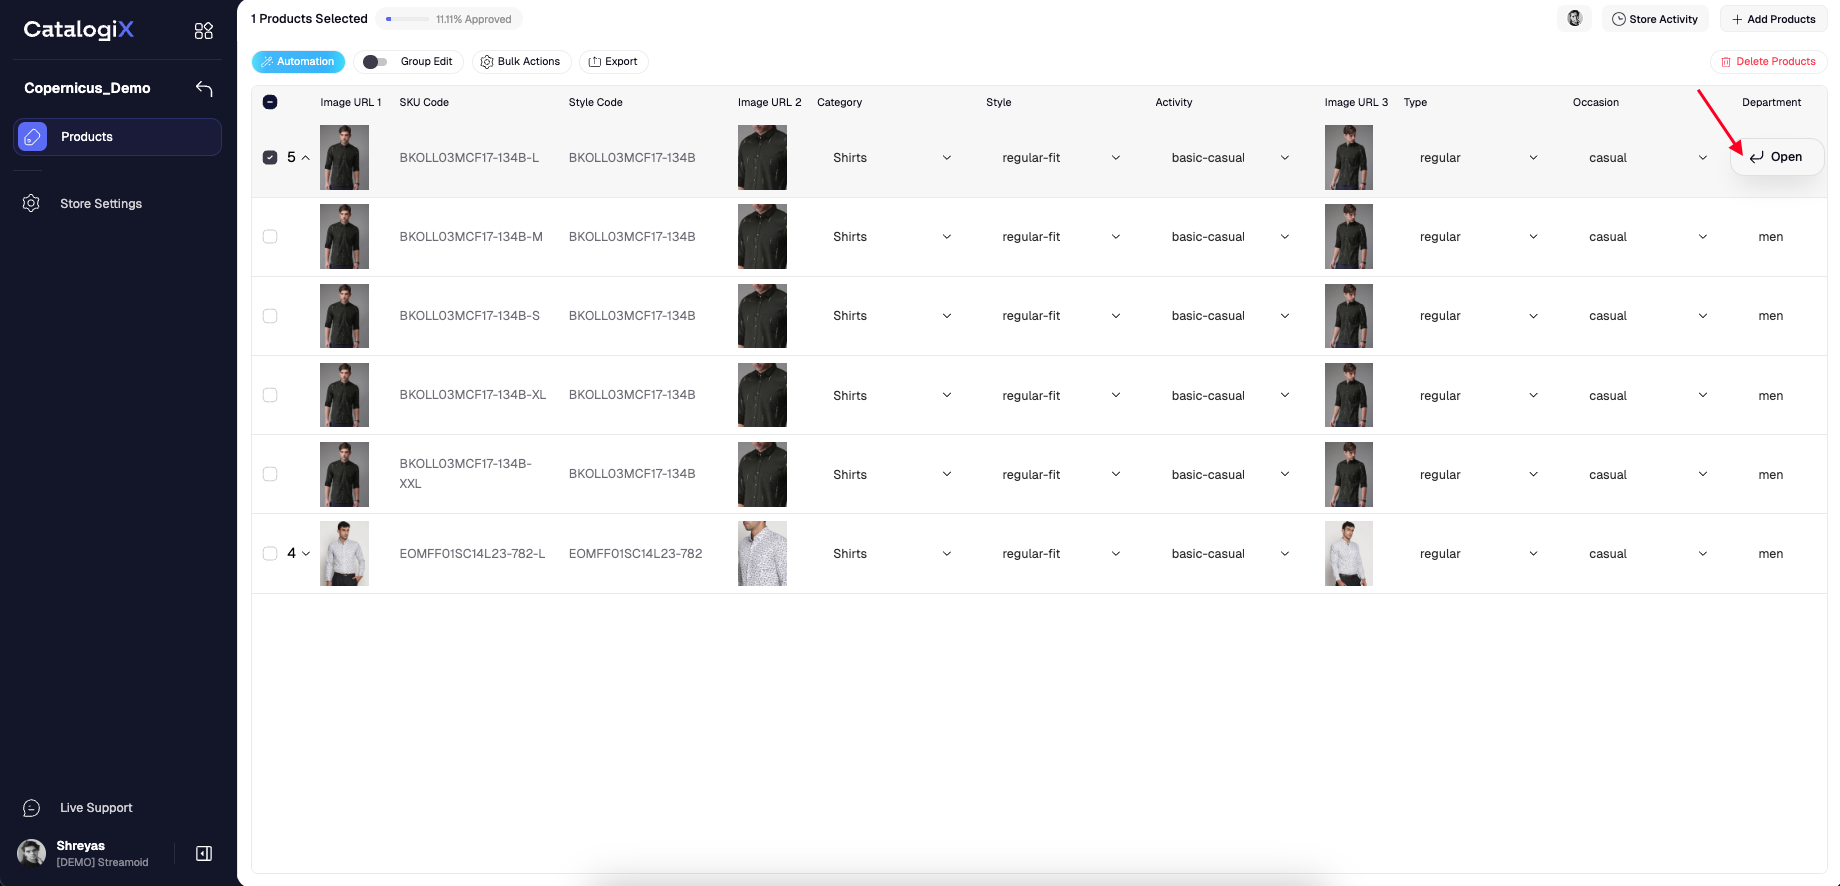Click the apps grid icon beside CatalogiX logo
The width and height of the screenshot is (1840, 886).
pyautogui.click(x=204, y=31)
